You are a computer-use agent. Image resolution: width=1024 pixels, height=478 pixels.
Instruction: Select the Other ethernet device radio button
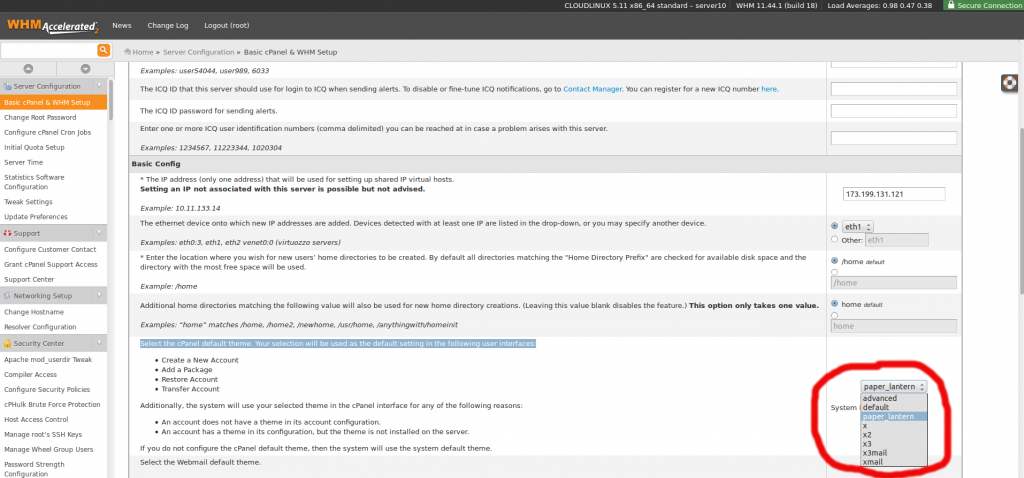click(835, 240)
